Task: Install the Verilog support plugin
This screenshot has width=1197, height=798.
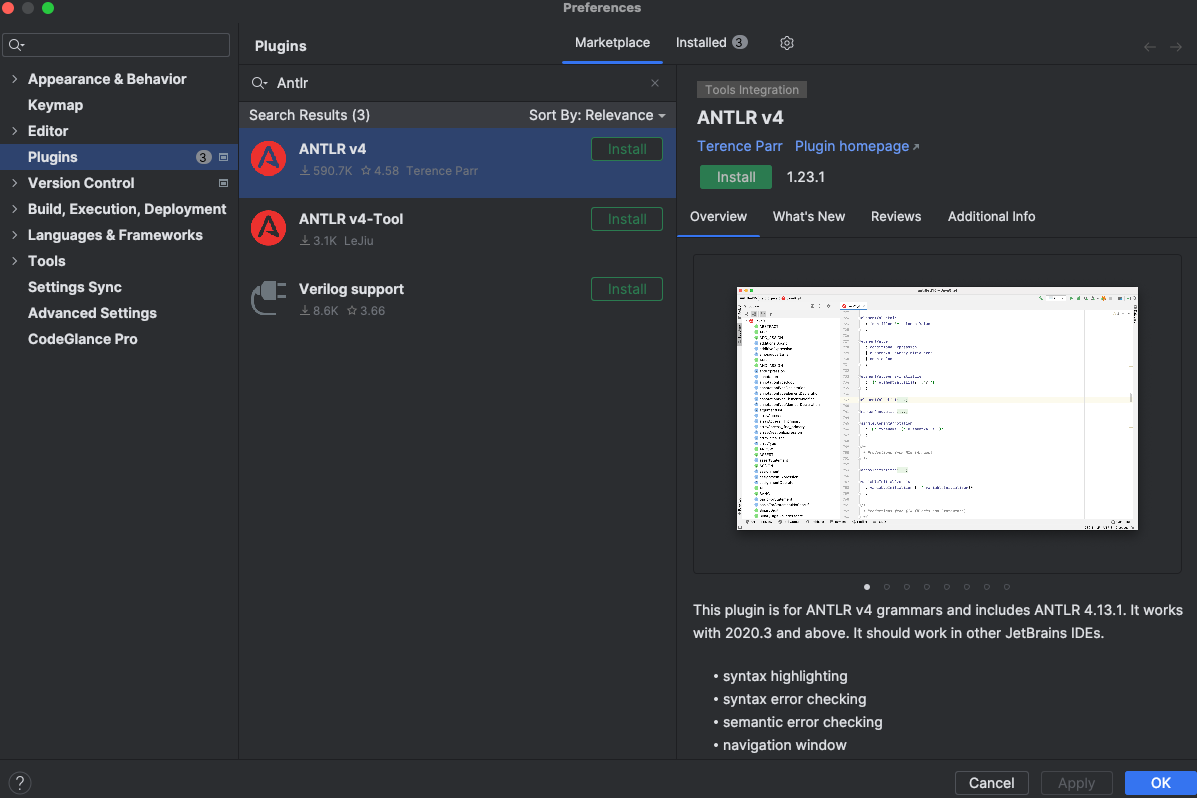Action: 627,289
